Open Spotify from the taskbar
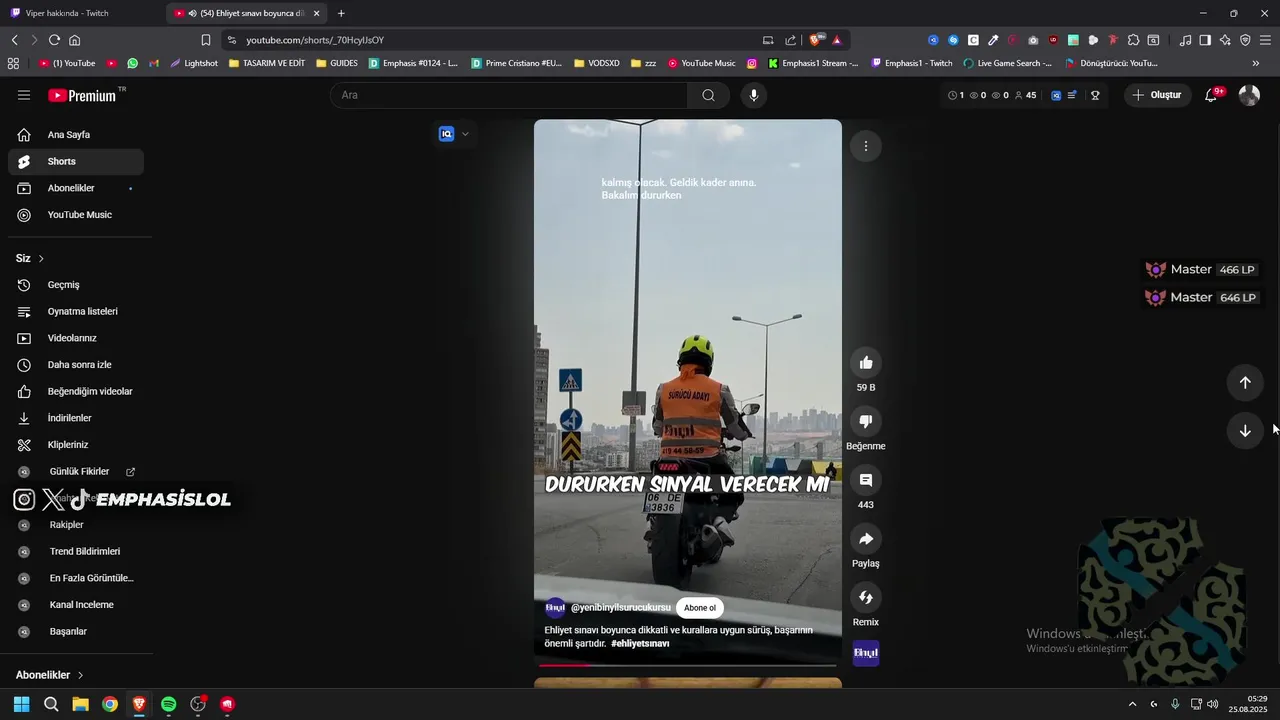Image resolution: width=1280 pixels, height=720 pixels. [169, 704]
